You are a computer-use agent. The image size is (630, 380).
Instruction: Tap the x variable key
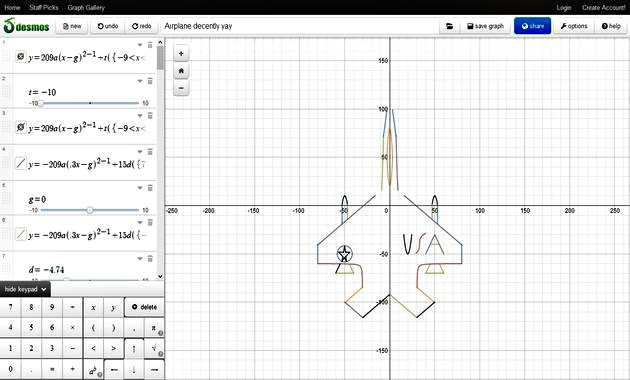93,307
